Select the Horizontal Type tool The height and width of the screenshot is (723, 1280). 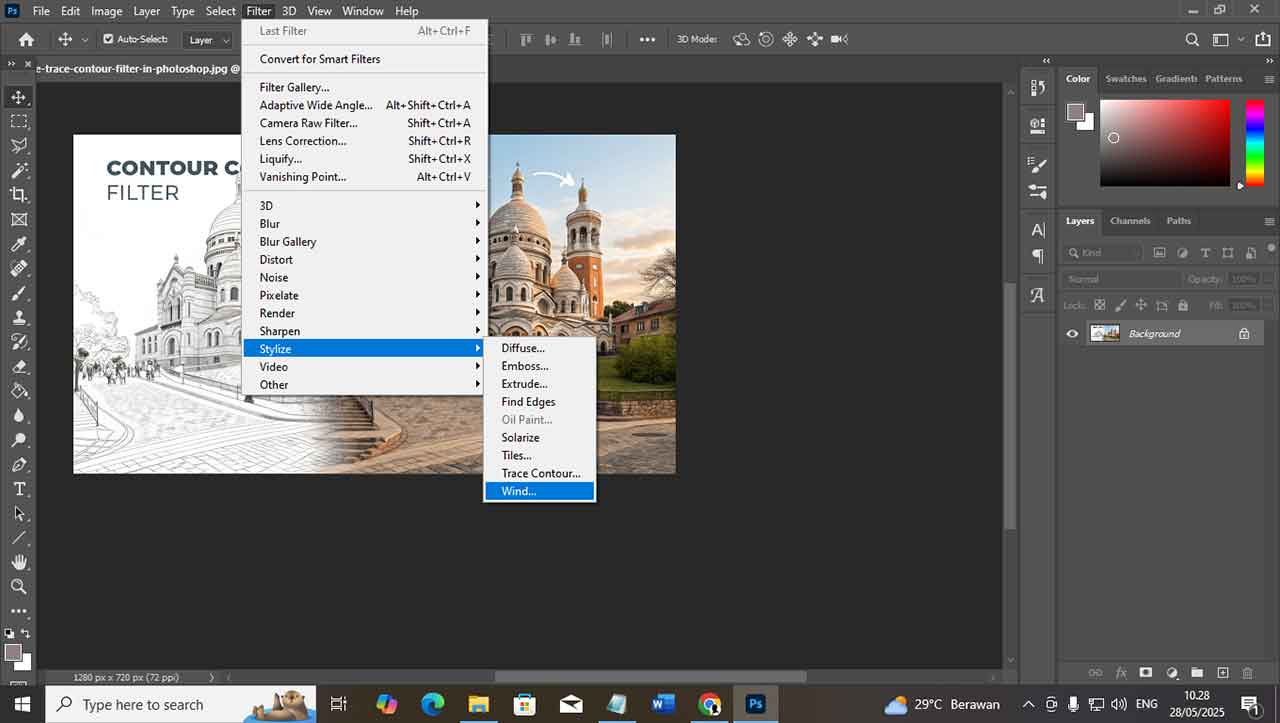pos(19,489)
